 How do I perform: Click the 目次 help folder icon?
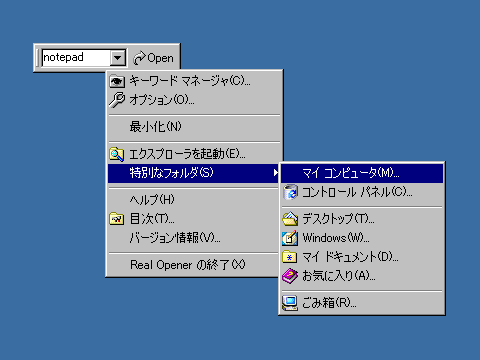click(x=116, y=219)
